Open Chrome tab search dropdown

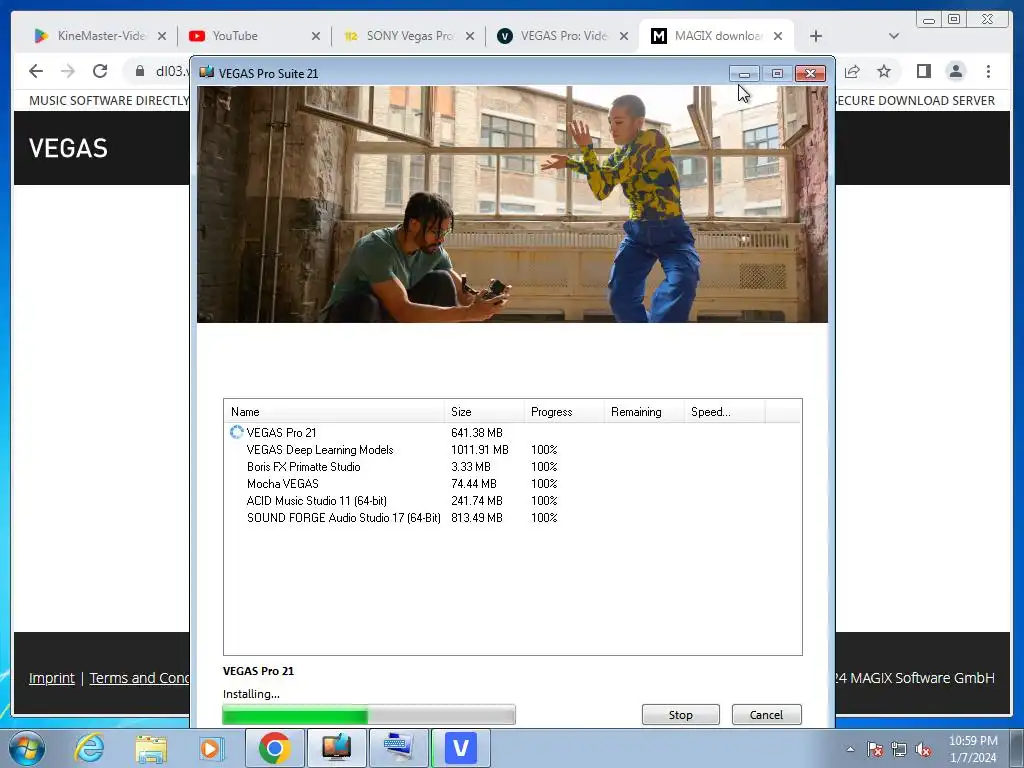894,36
